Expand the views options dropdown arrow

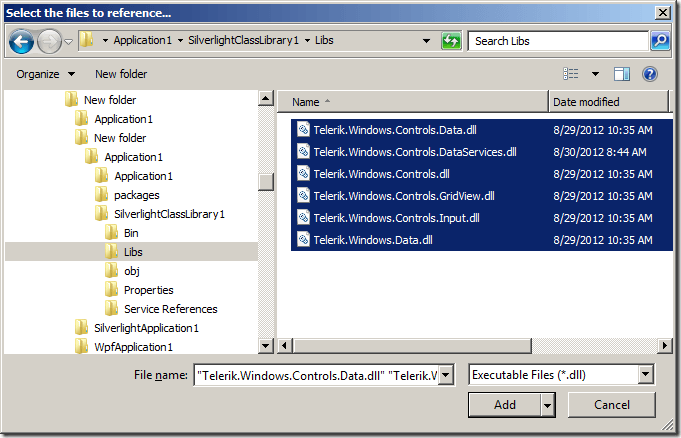(596, 74)
